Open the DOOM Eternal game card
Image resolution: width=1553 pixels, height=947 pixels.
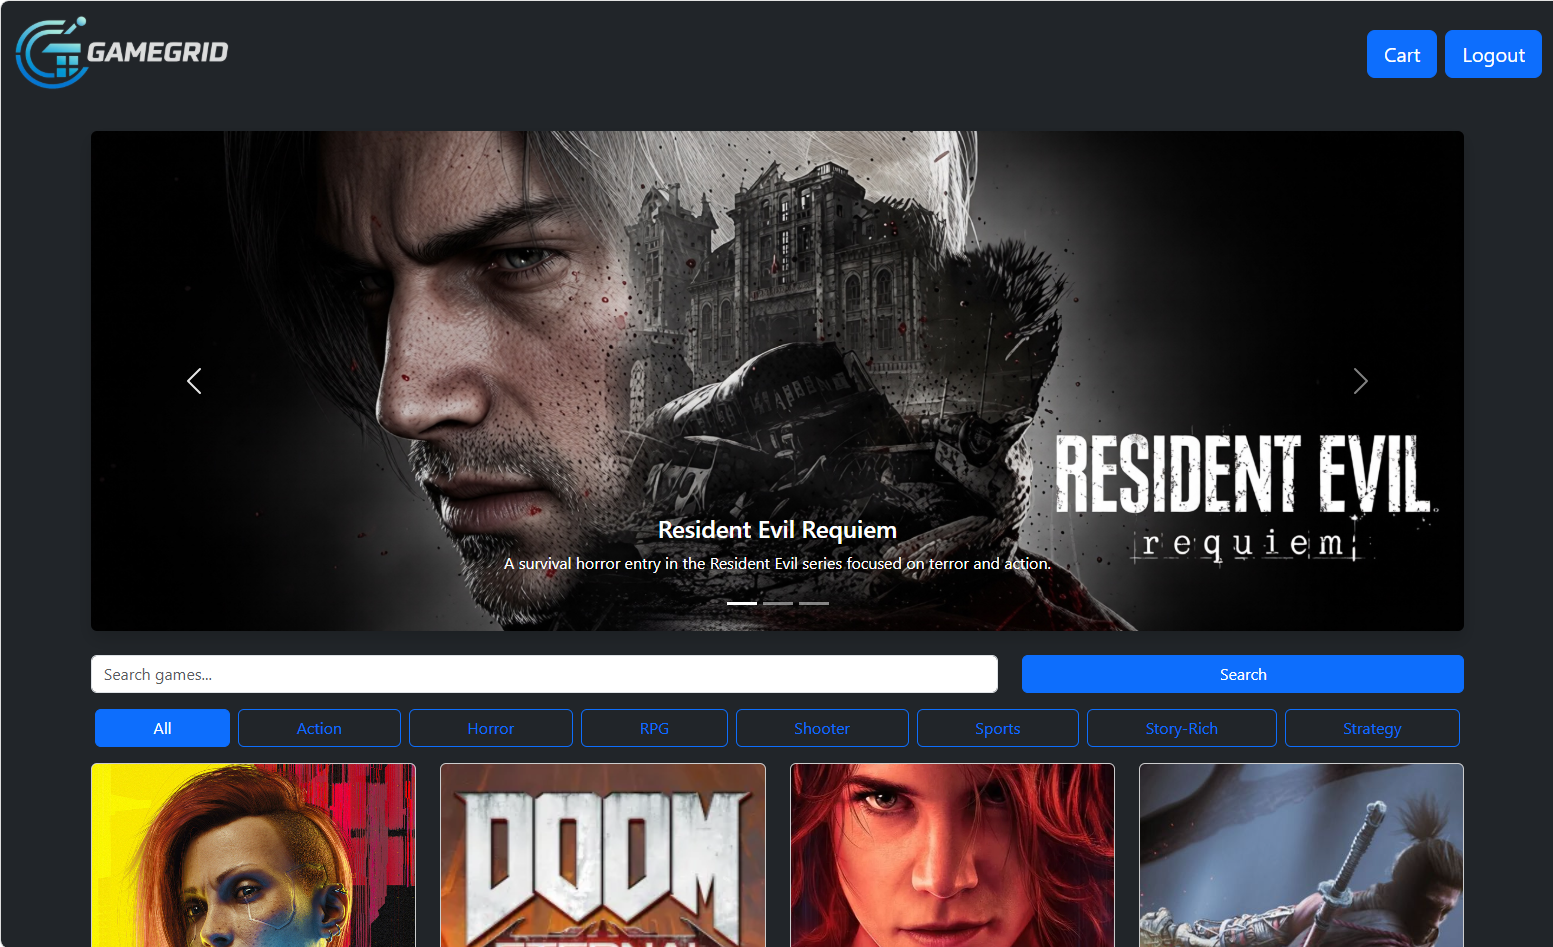(x=603, y=855)
